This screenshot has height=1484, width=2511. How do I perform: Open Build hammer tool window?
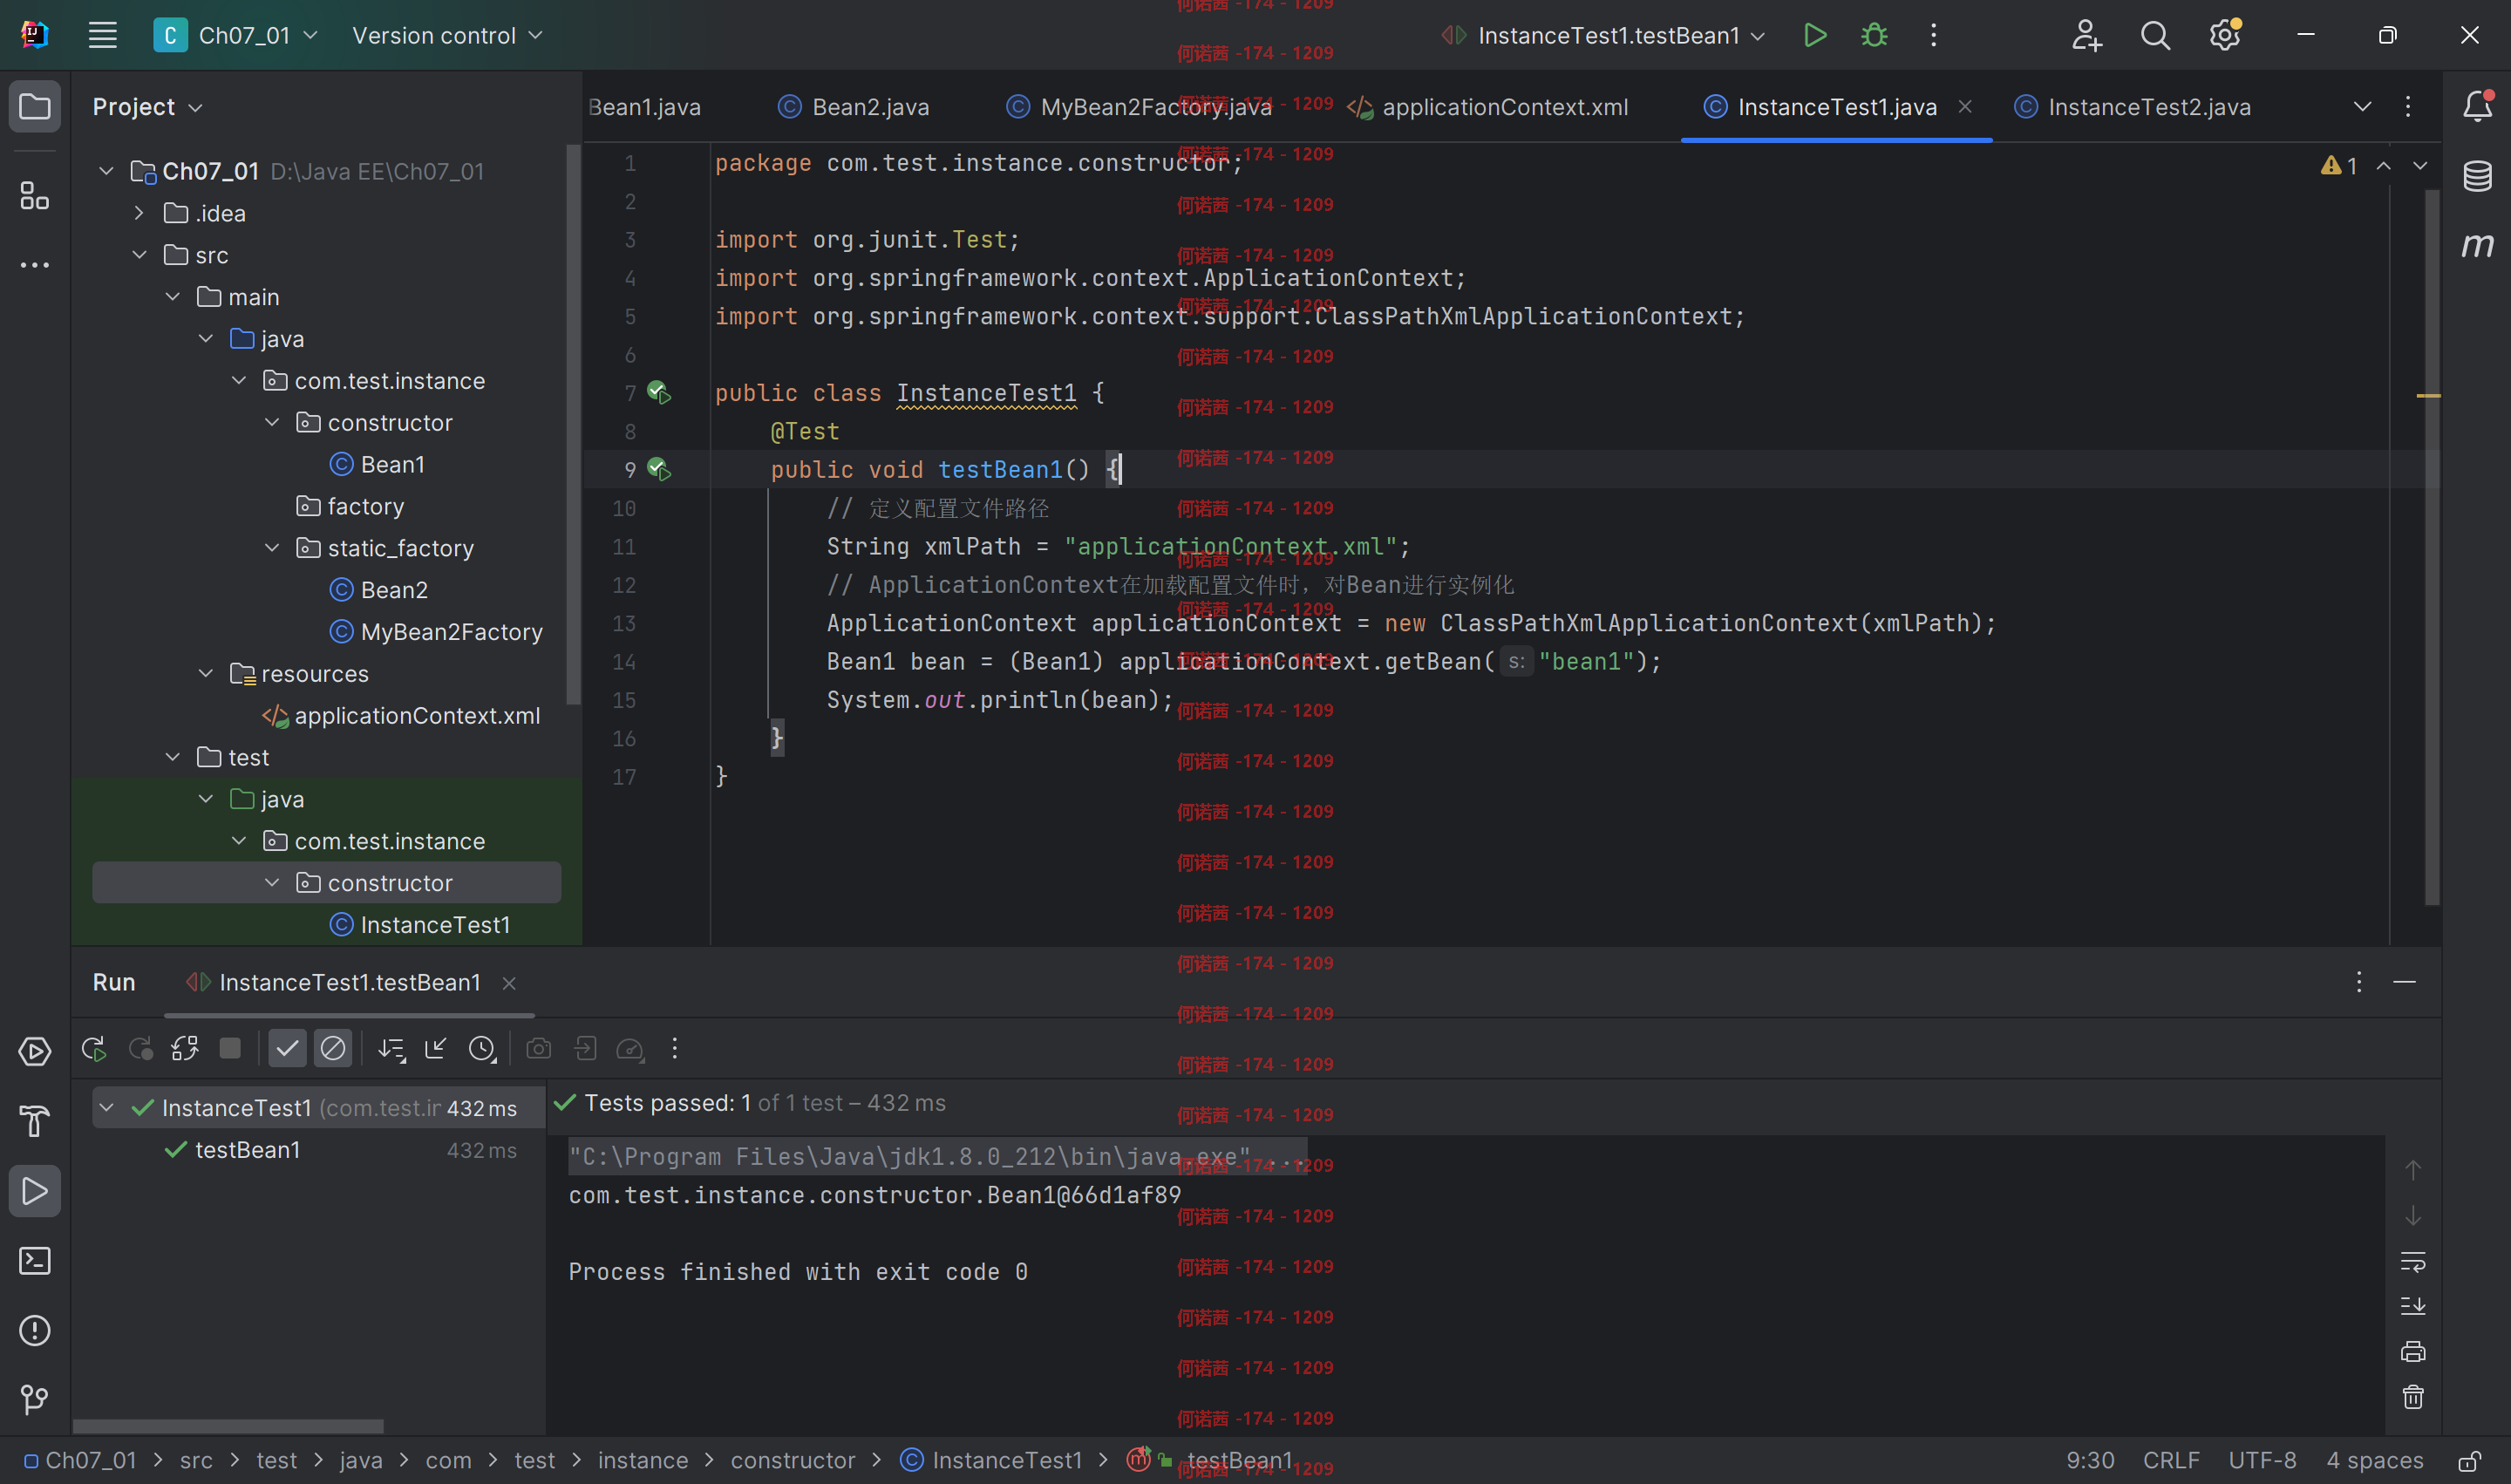point(35,1121)
